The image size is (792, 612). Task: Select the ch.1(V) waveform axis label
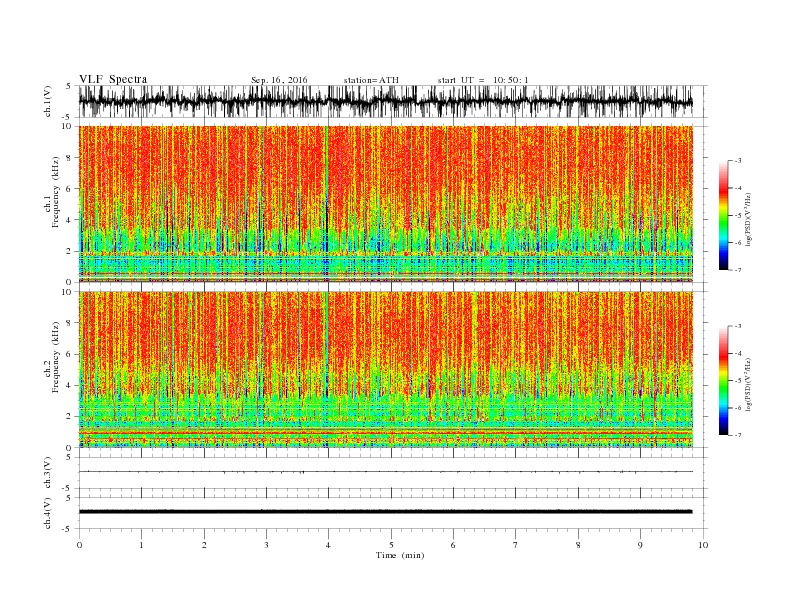(48, 101)
